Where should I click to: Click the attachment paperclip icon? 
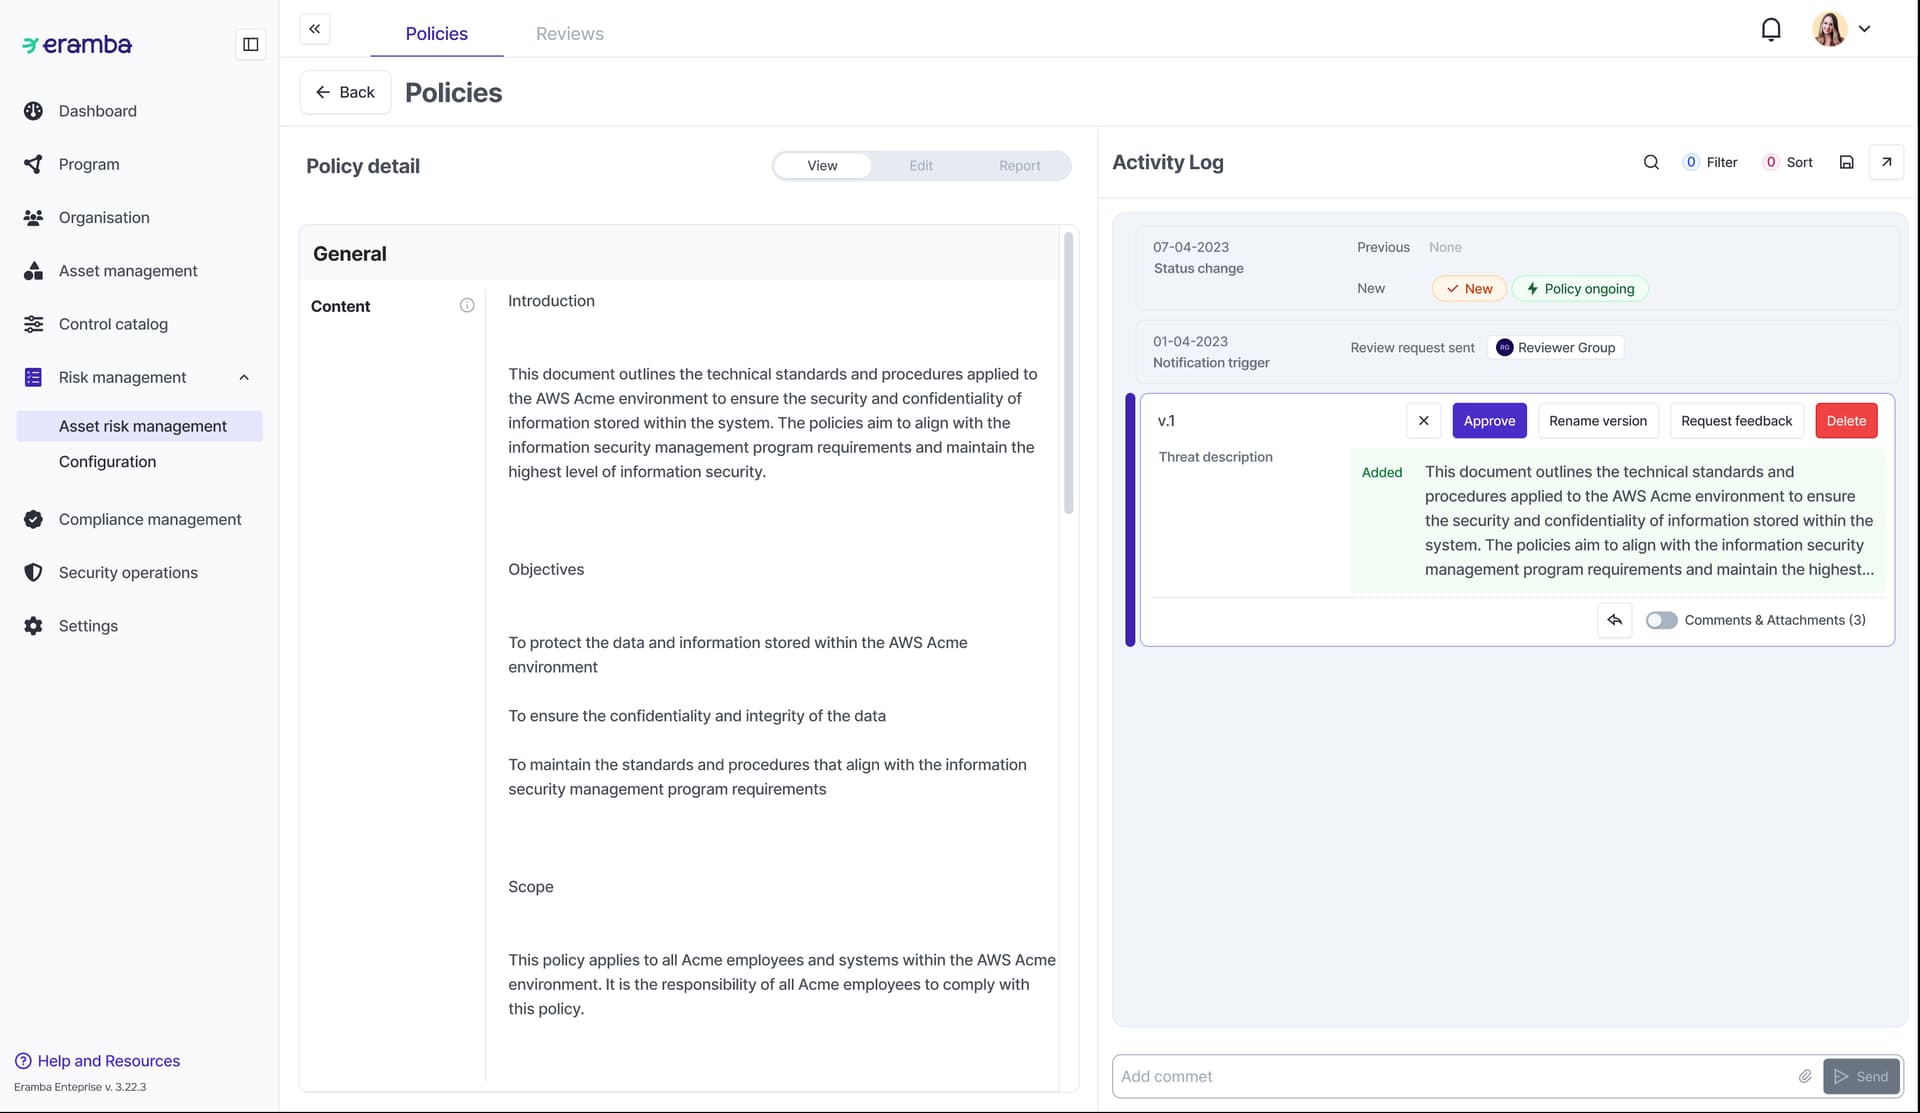(1805, 1076)
